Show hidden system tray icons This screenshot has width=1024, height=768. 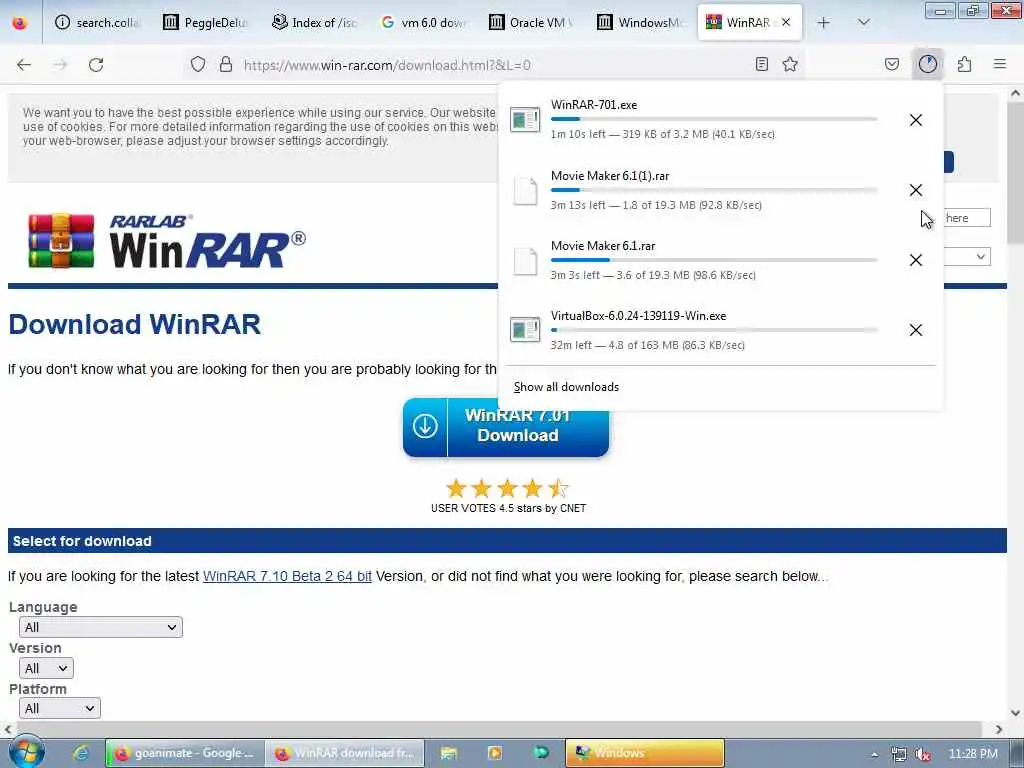(x=874, y=754)
